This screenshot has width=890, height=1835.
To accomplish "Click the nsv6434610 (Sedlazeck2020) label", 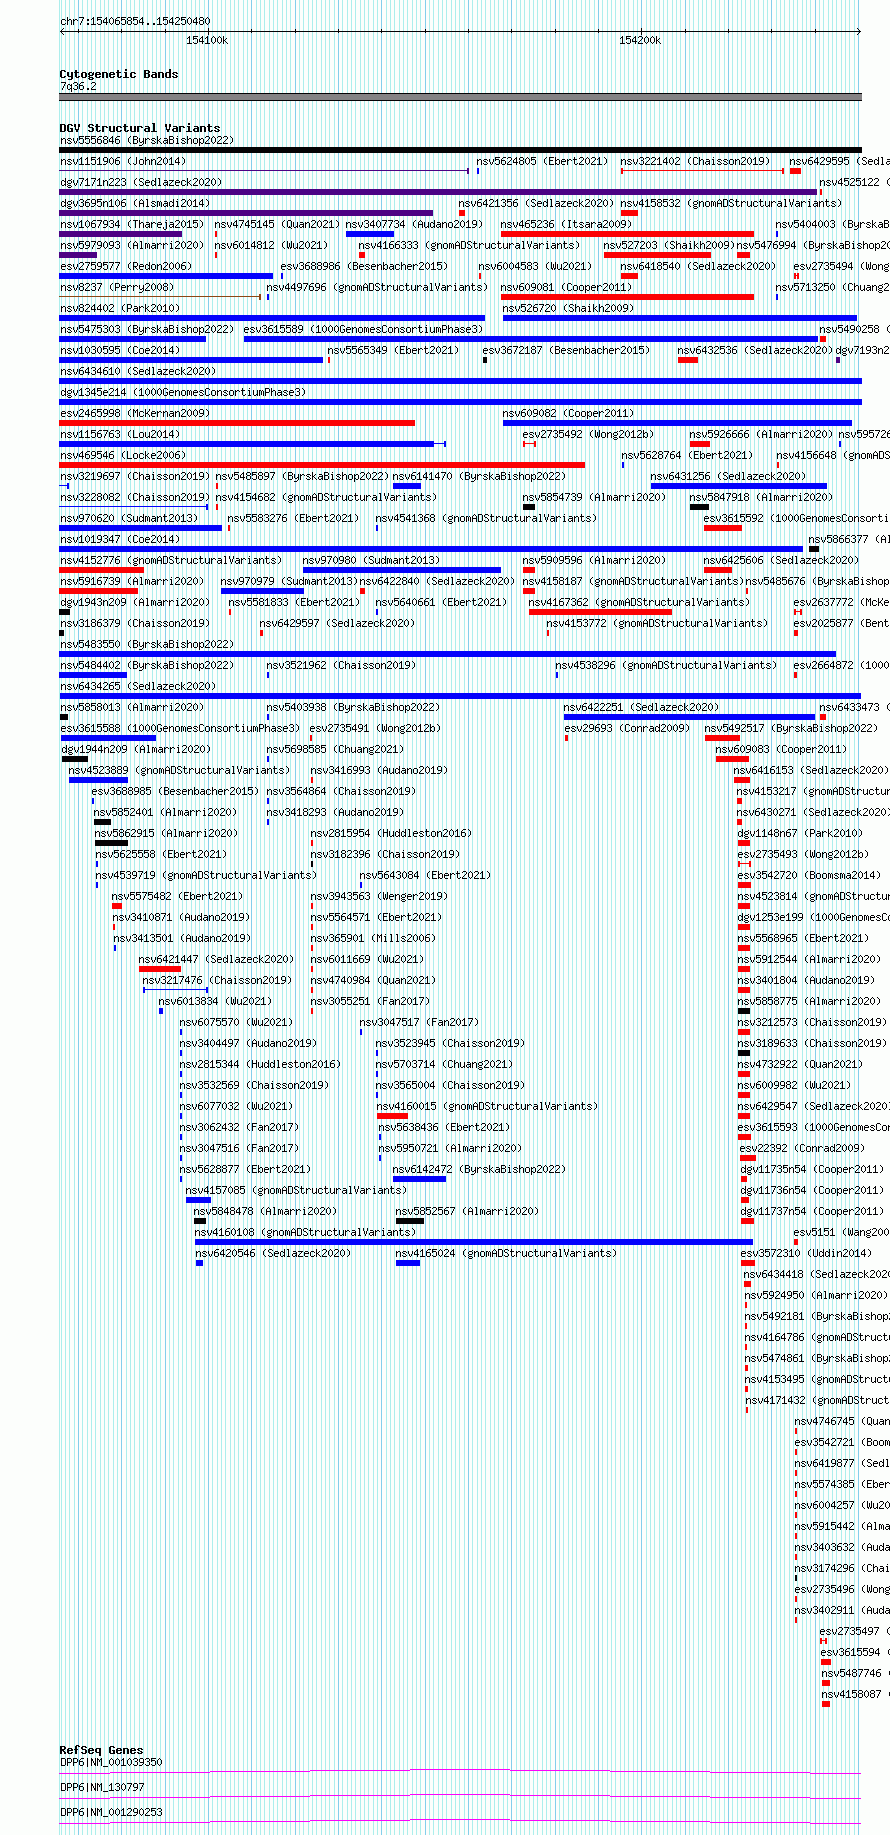I will point(138,371).
